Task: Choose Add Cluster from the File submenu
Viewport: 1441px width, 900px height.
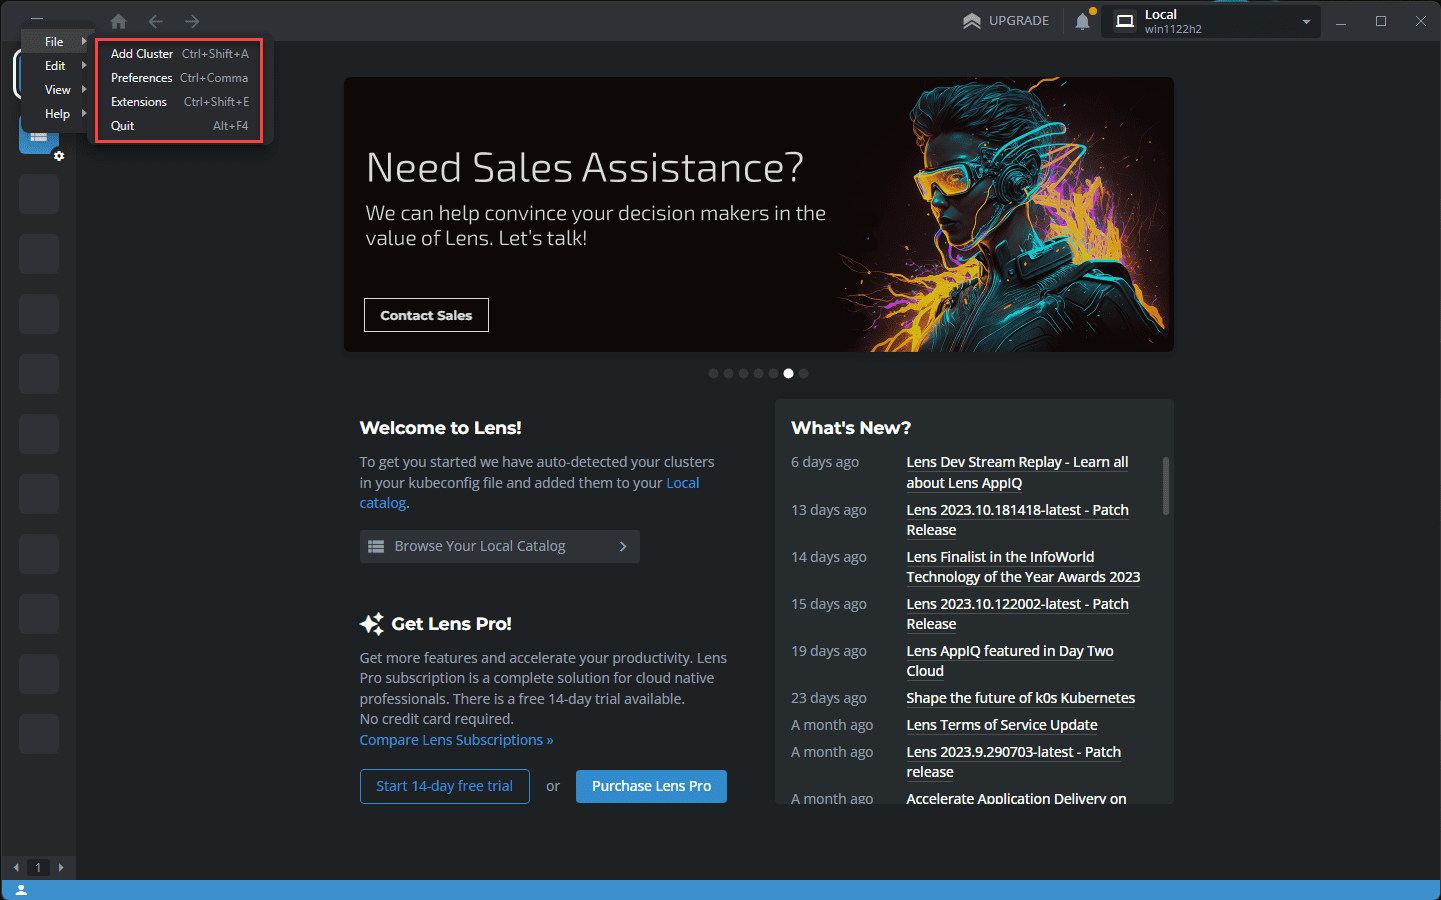Action: click(180, 54)
